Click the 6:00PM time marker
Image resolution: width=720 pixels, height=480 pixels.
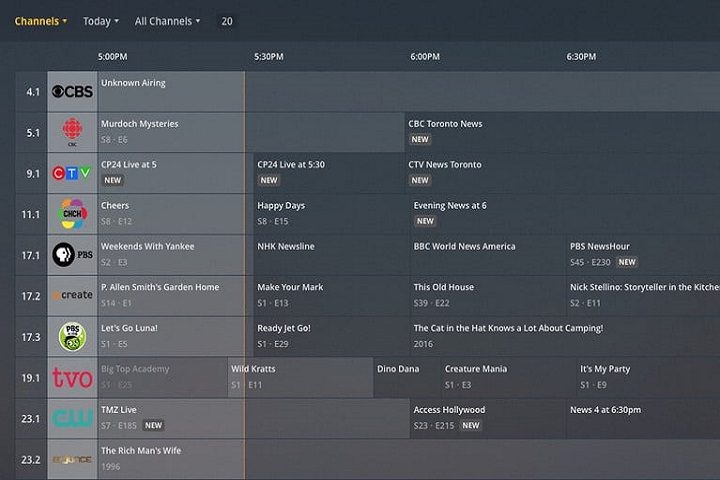(425, 57)
